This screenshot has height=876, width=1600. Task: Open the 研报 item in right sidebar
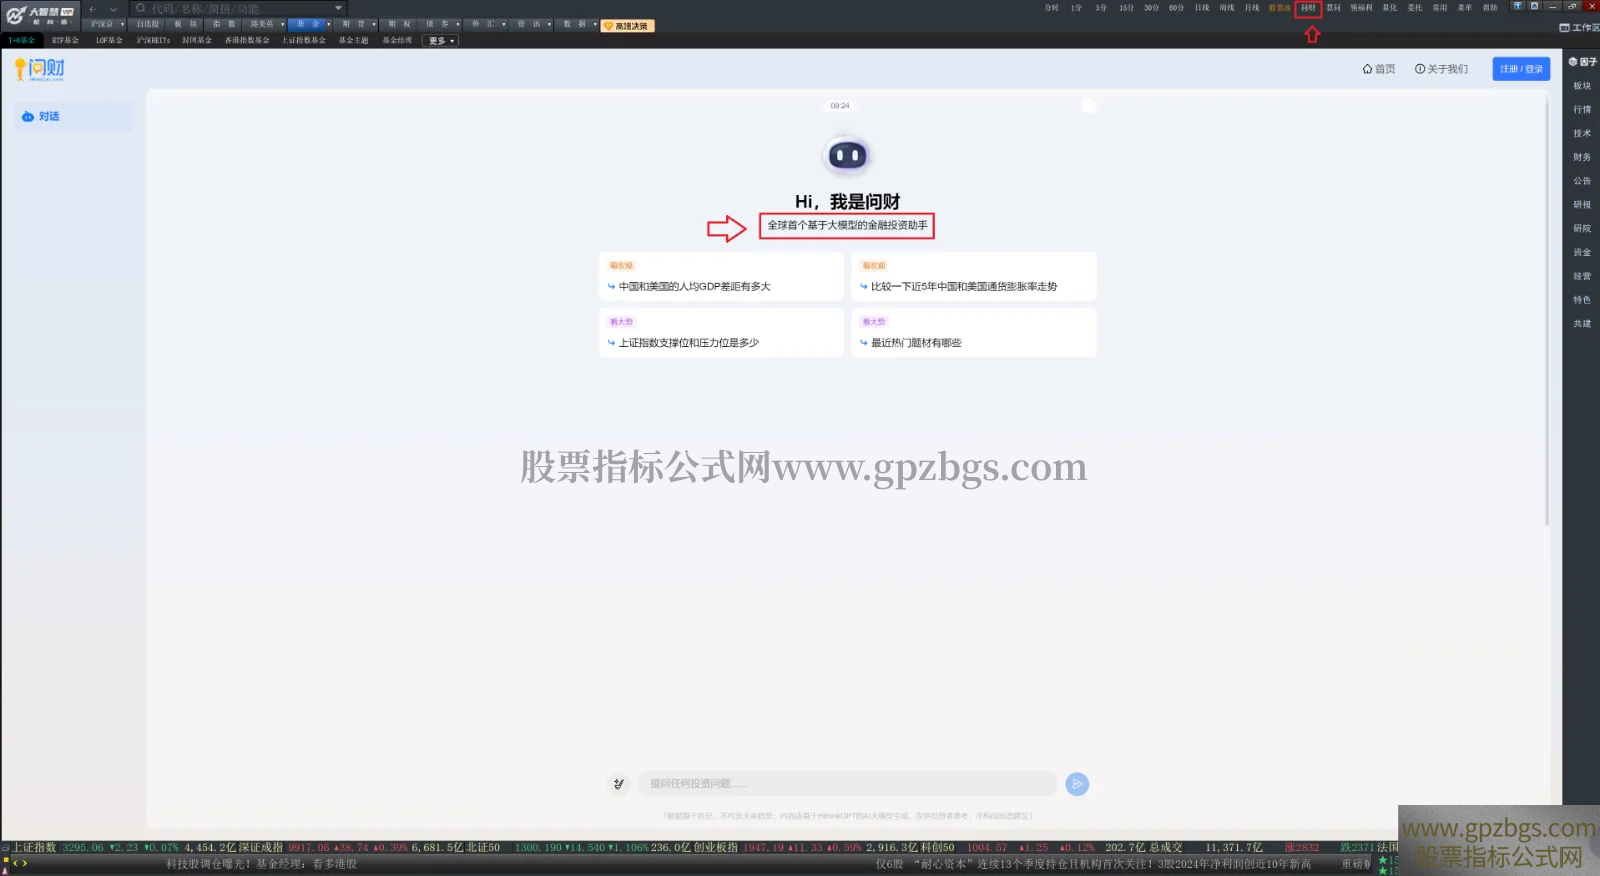(1582, 205)
